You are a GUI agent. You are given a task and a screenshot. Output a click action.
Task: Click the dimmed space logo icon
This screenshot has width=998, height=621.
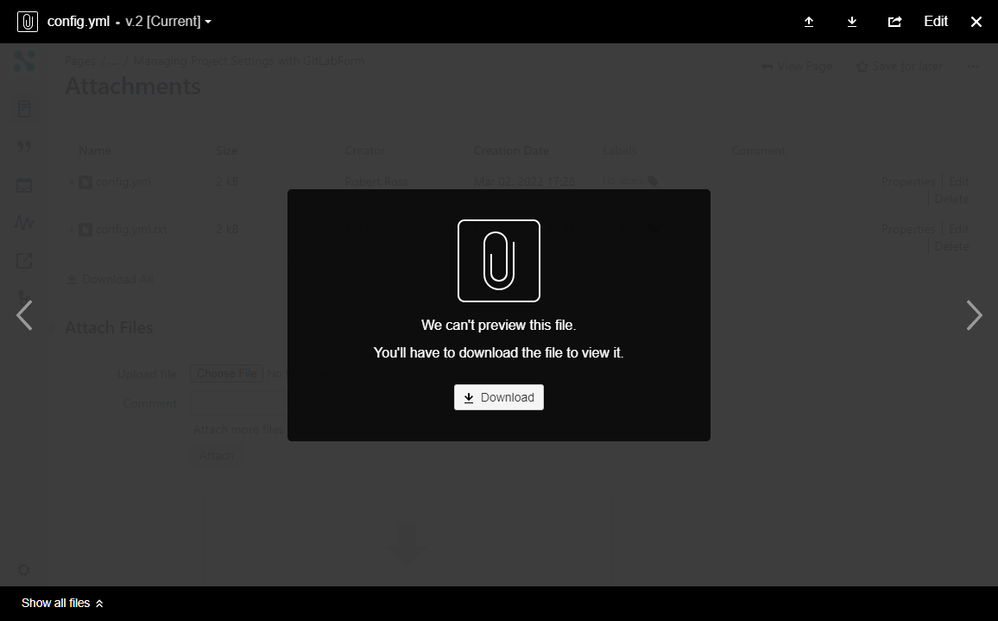[24, 61]
